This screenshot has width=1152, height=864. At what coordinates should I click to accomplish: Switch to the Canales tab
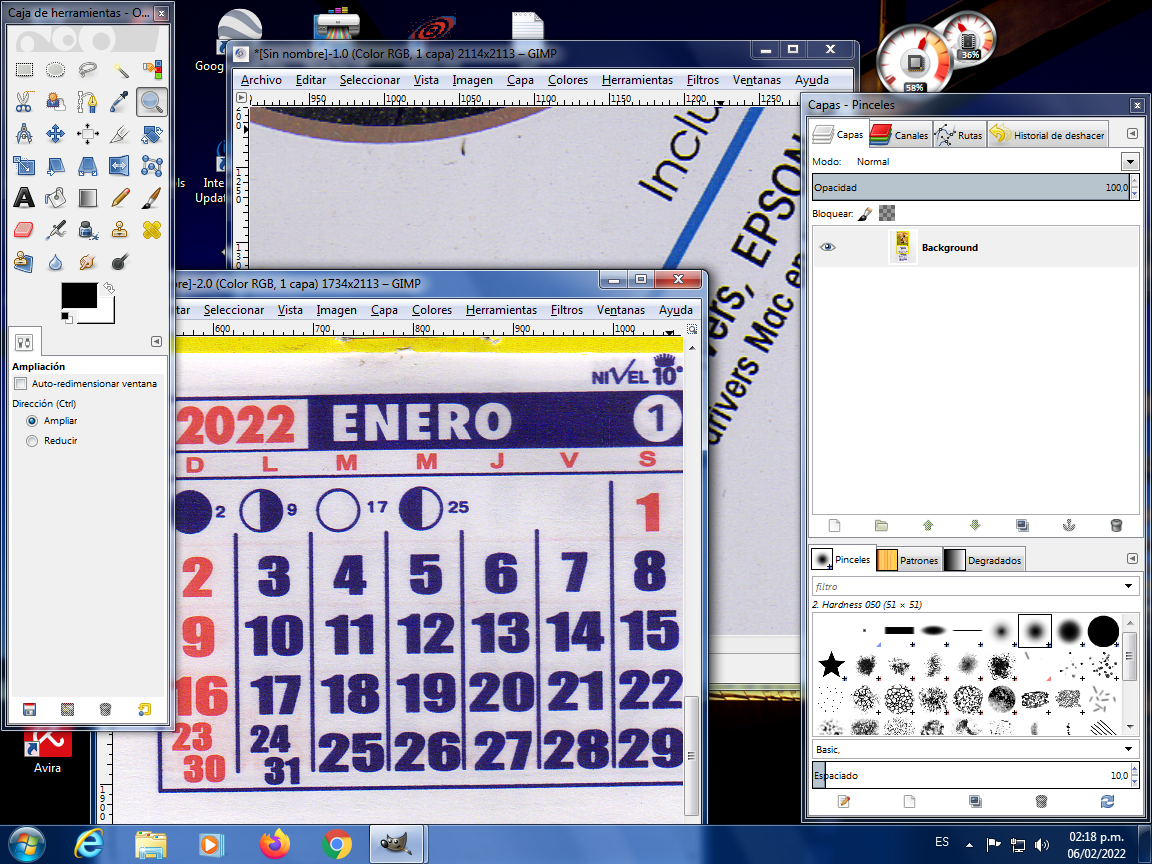(x=900, y=135)
